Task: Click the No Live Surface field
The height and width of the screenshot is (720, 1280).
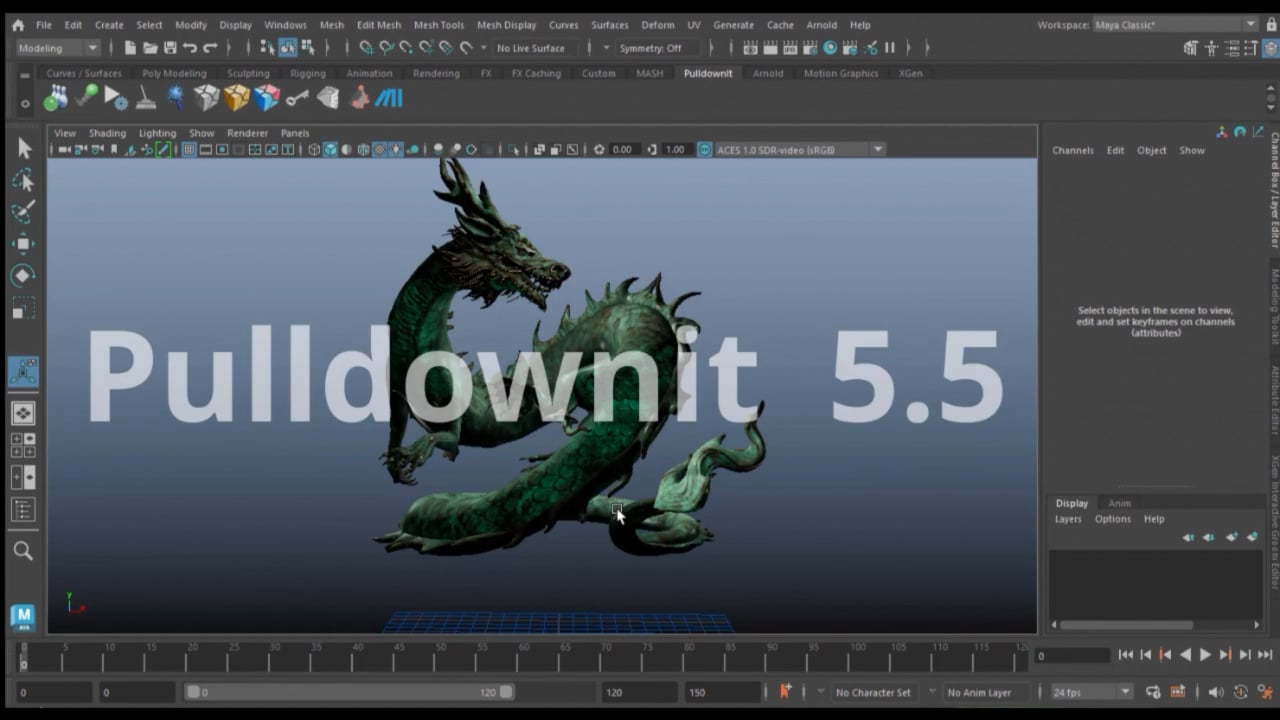Action: click(x=531, y=48)
